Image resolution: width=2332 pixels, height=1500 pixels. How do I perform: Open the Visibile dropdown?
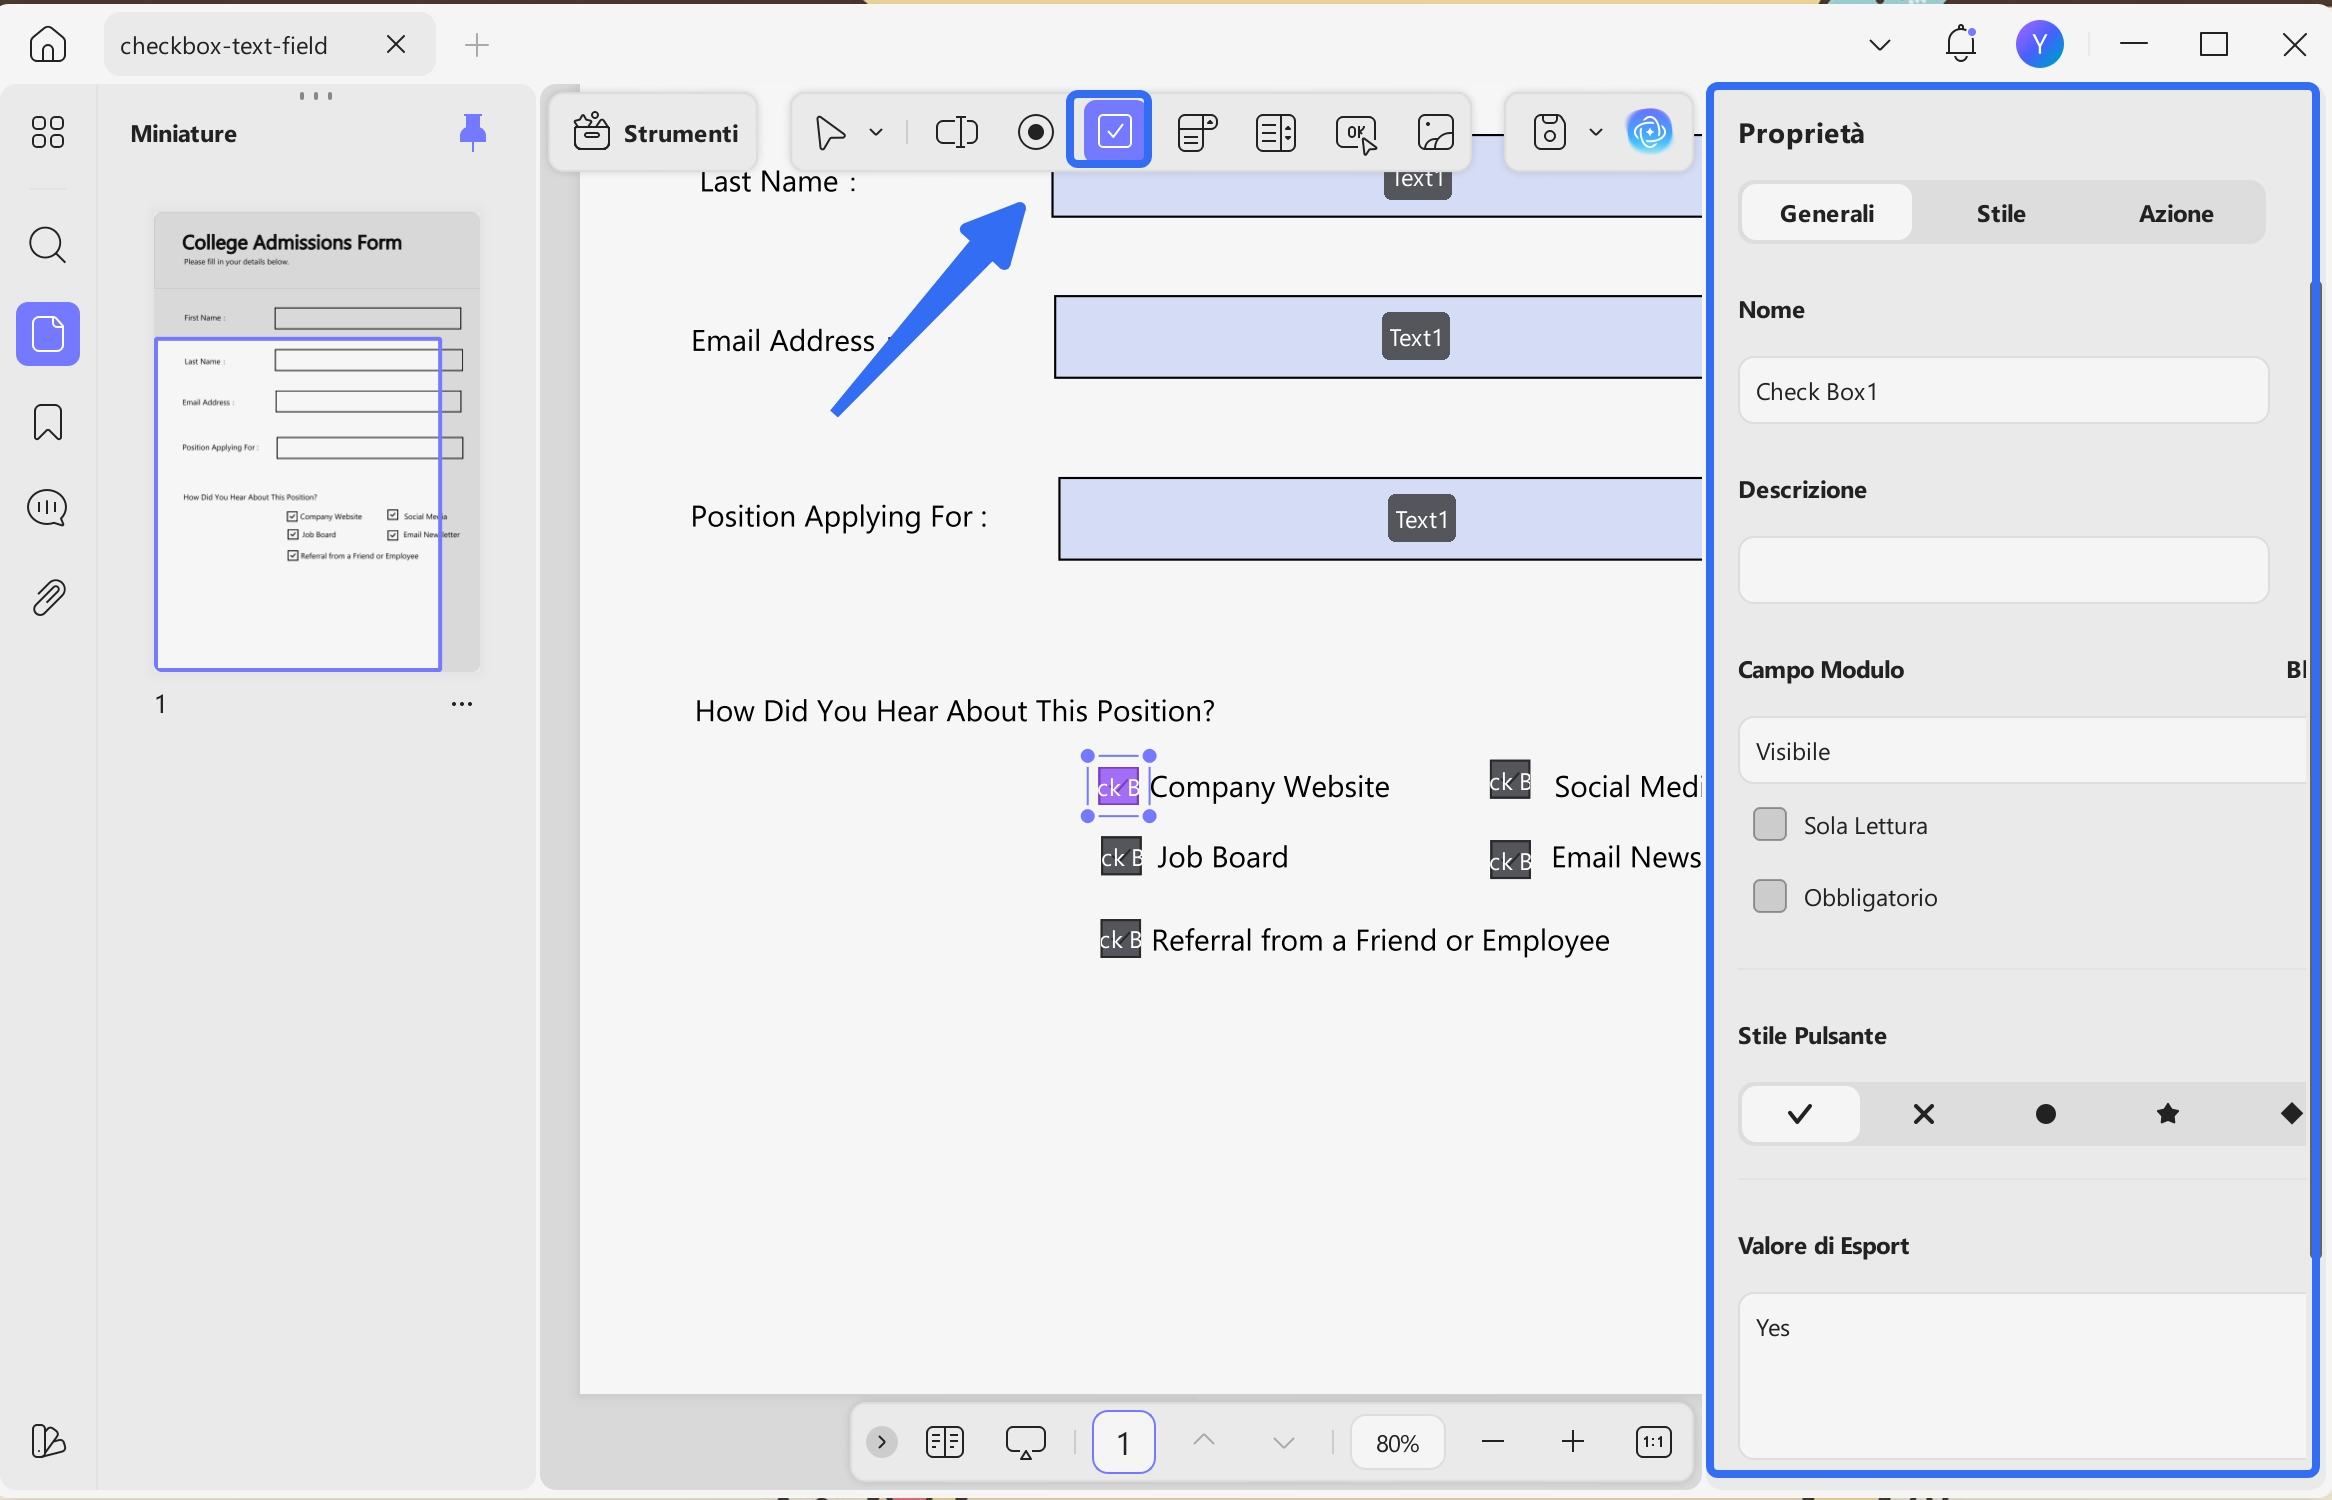click(2022, 750)
